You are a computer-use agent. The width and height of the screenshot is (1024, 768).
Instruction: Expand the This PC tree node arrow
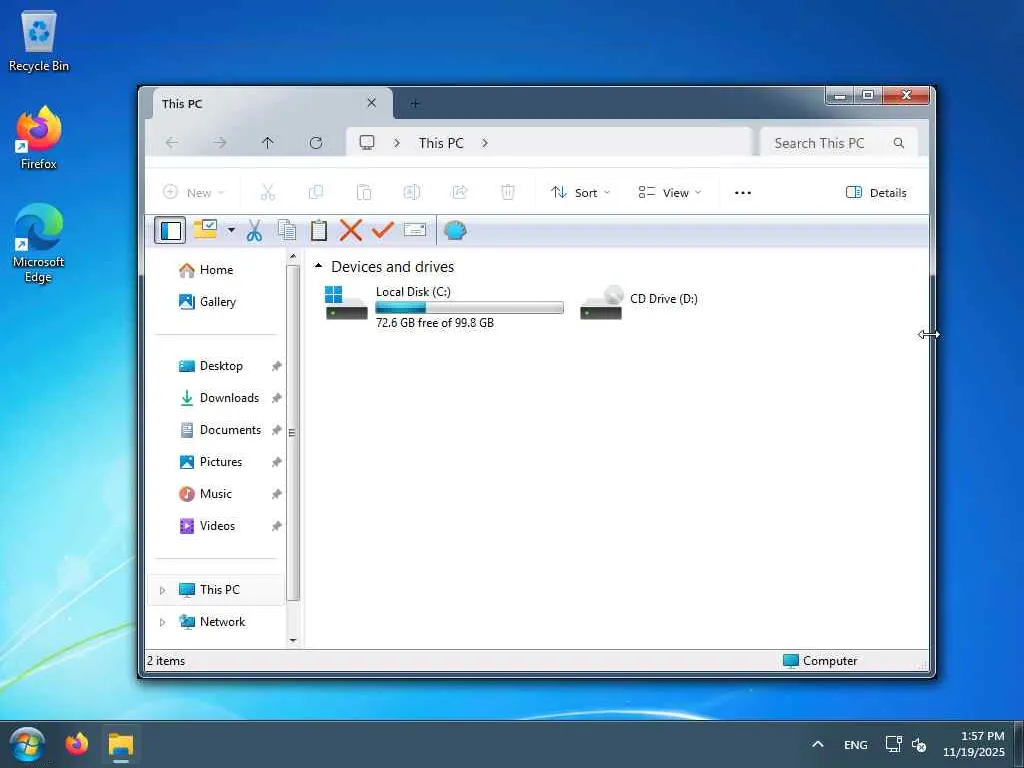(162, 590)
